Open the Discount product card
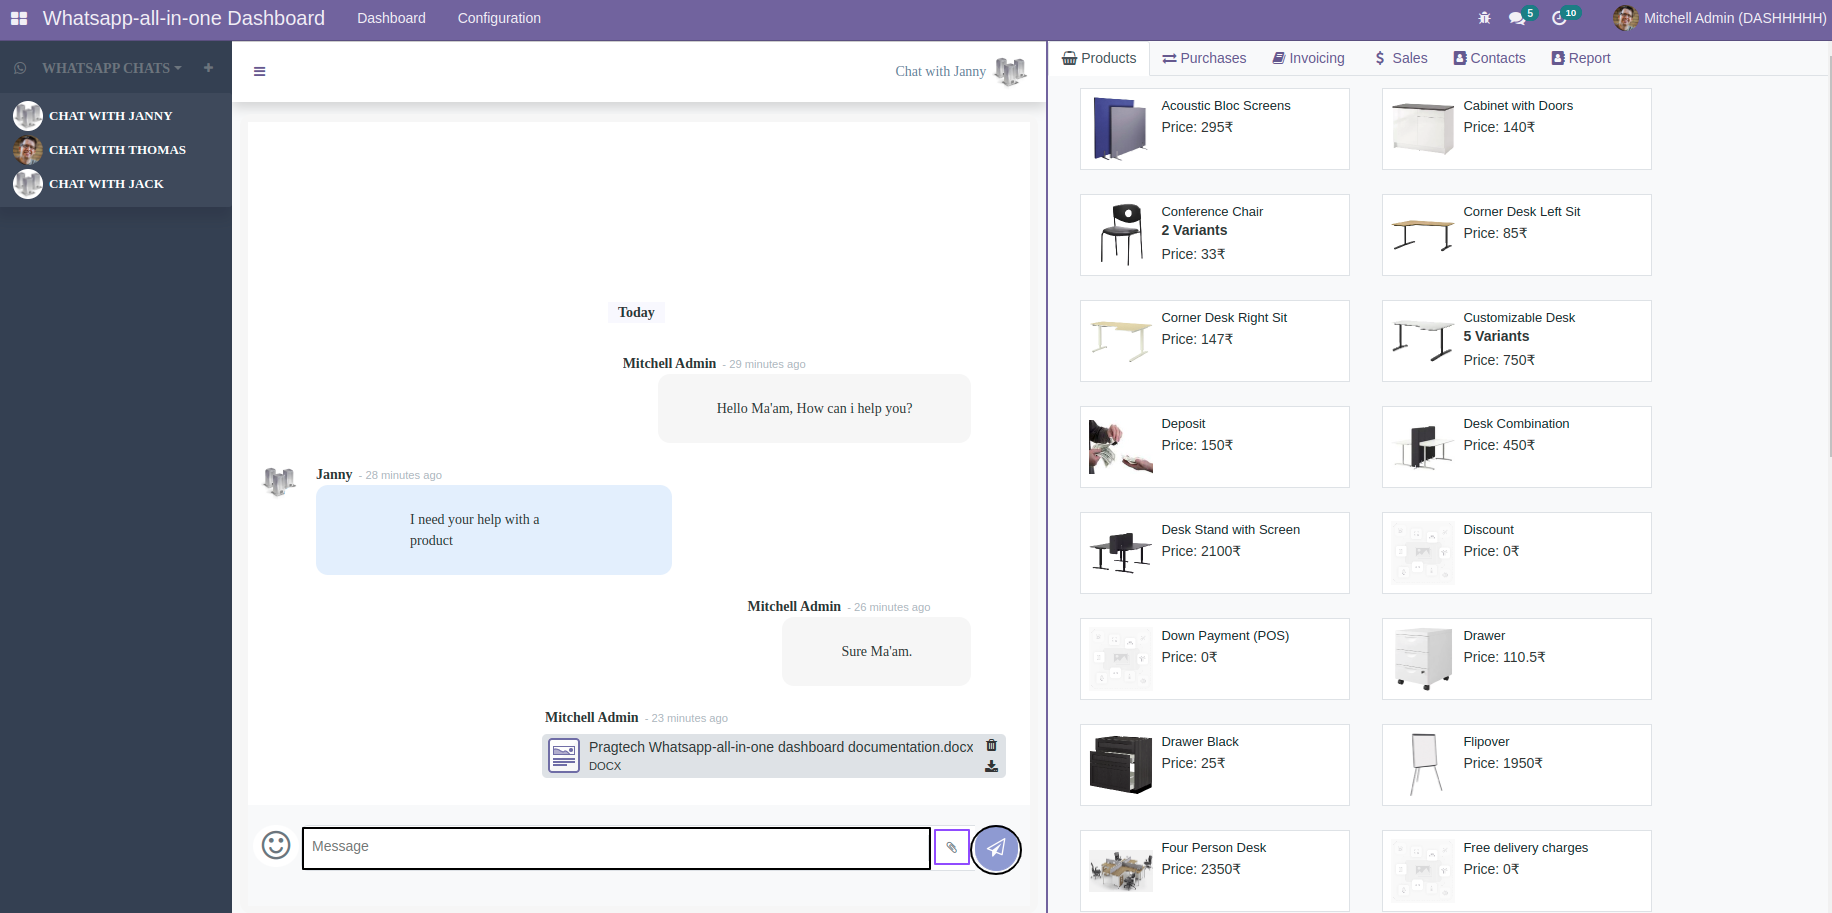1832x913 pixels. 1516,553
